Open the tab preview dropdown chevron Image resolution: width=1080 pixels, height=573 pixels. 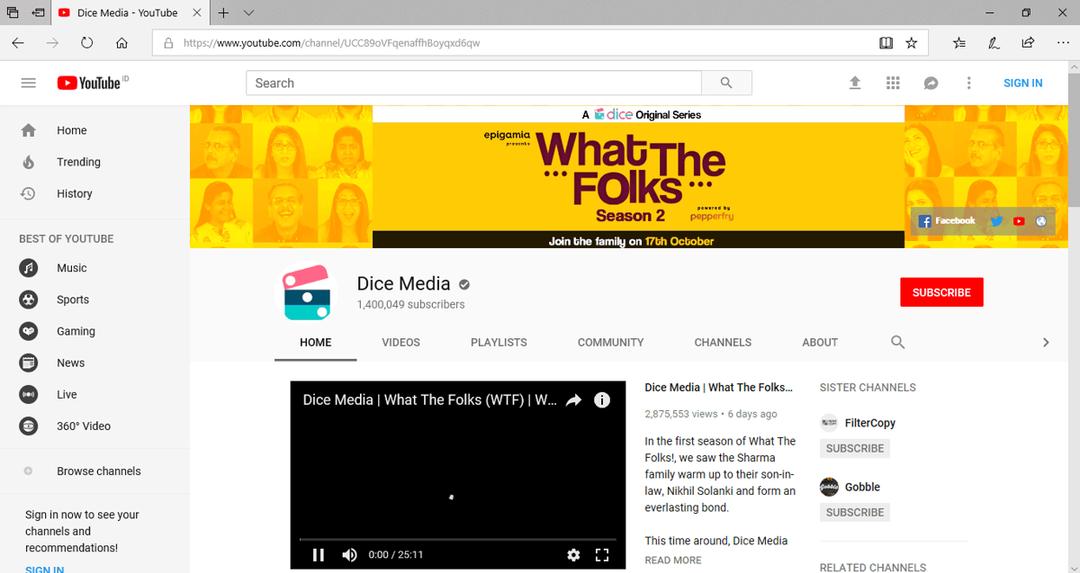pyautogui.click(x=249, y=12)
